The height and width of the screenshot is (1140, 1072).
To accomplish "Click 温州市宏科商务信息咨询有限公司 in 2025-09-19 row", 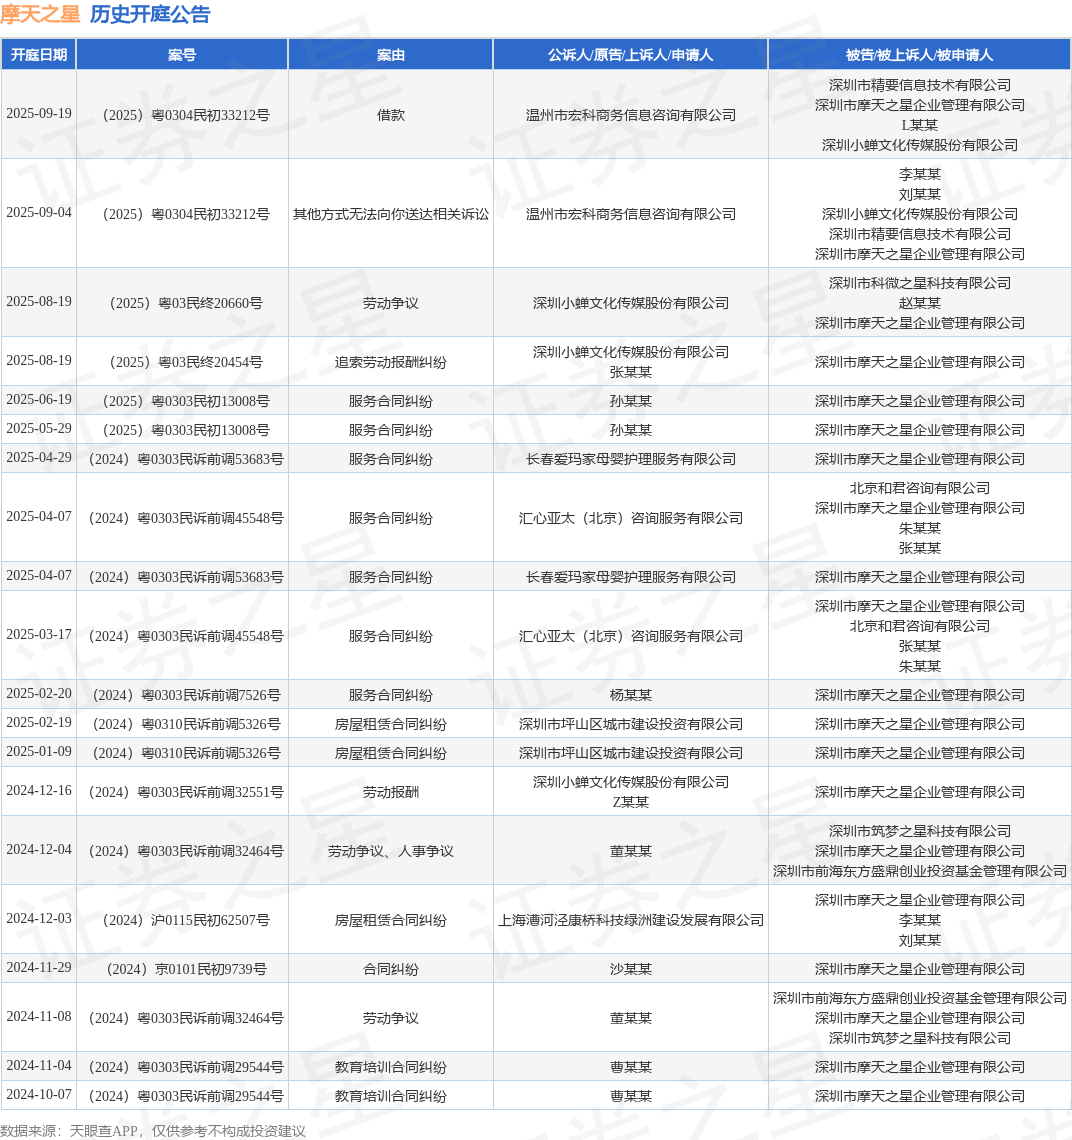I will point(631,115).
